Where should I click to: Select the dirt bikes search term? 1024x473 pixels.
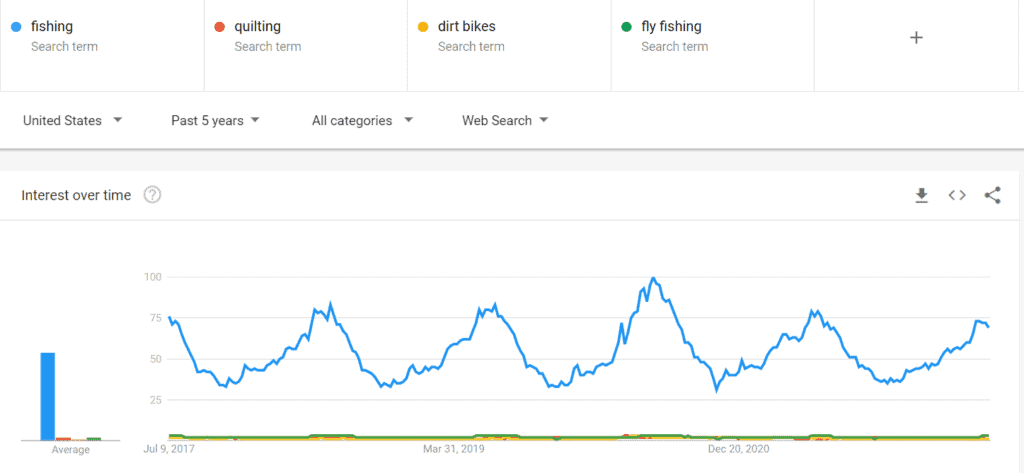[x=466, y=27]
